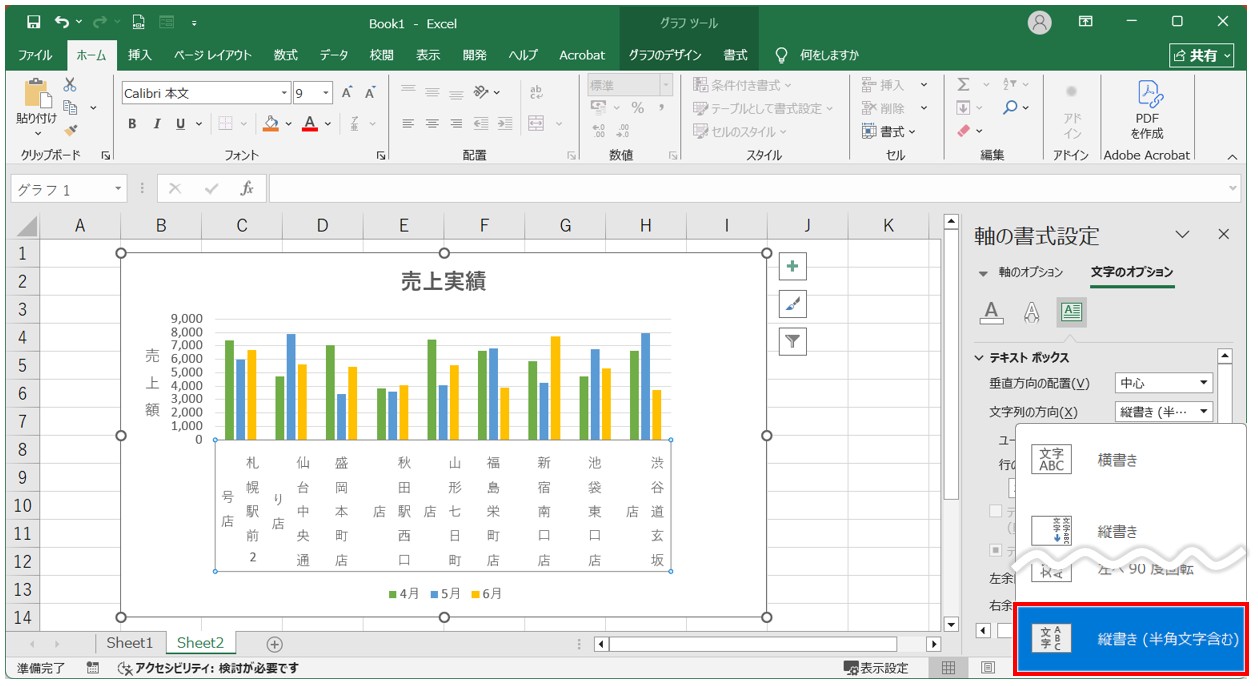Click the Find & Select magnifier
This screenshot has height=686, width=1258.
pos(1011,108)
